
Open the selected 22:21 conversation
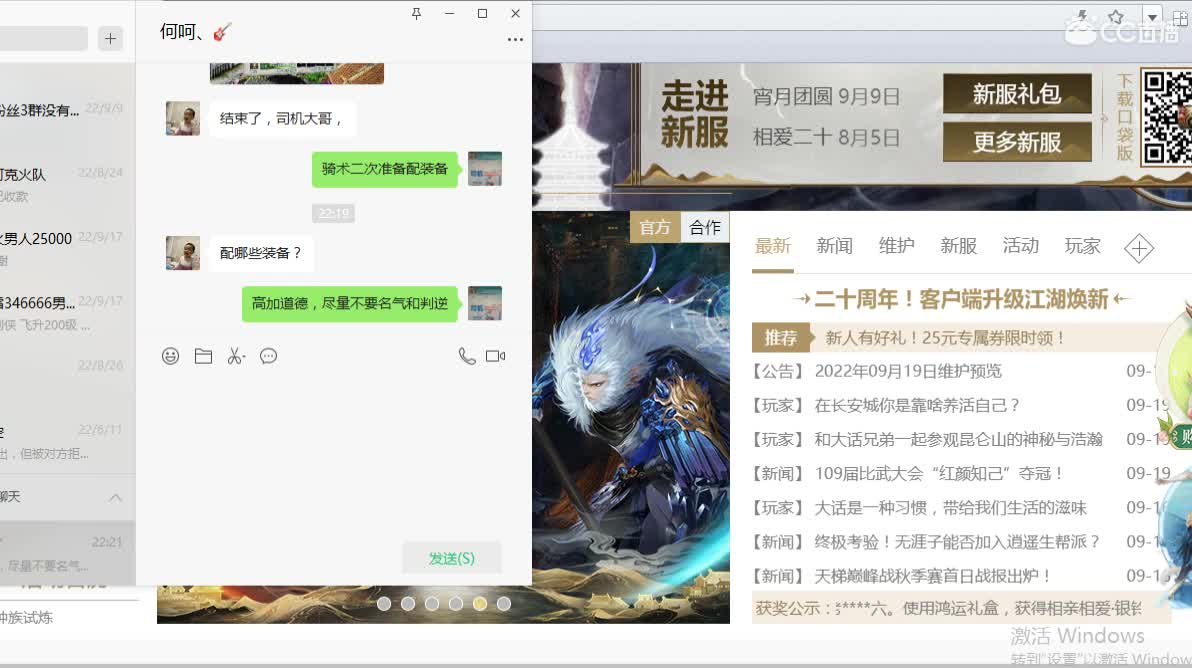(68, 553)
